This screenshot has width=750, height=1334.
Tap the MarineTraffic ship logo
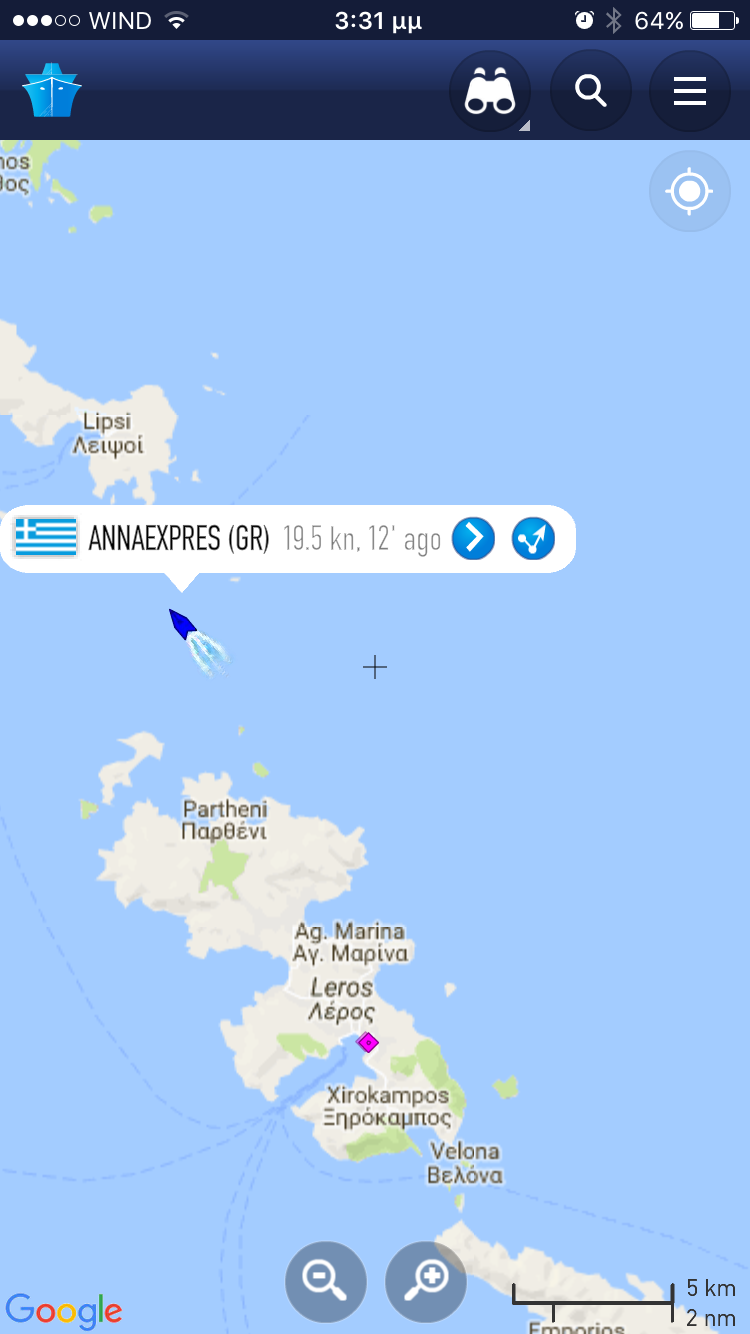52,90
